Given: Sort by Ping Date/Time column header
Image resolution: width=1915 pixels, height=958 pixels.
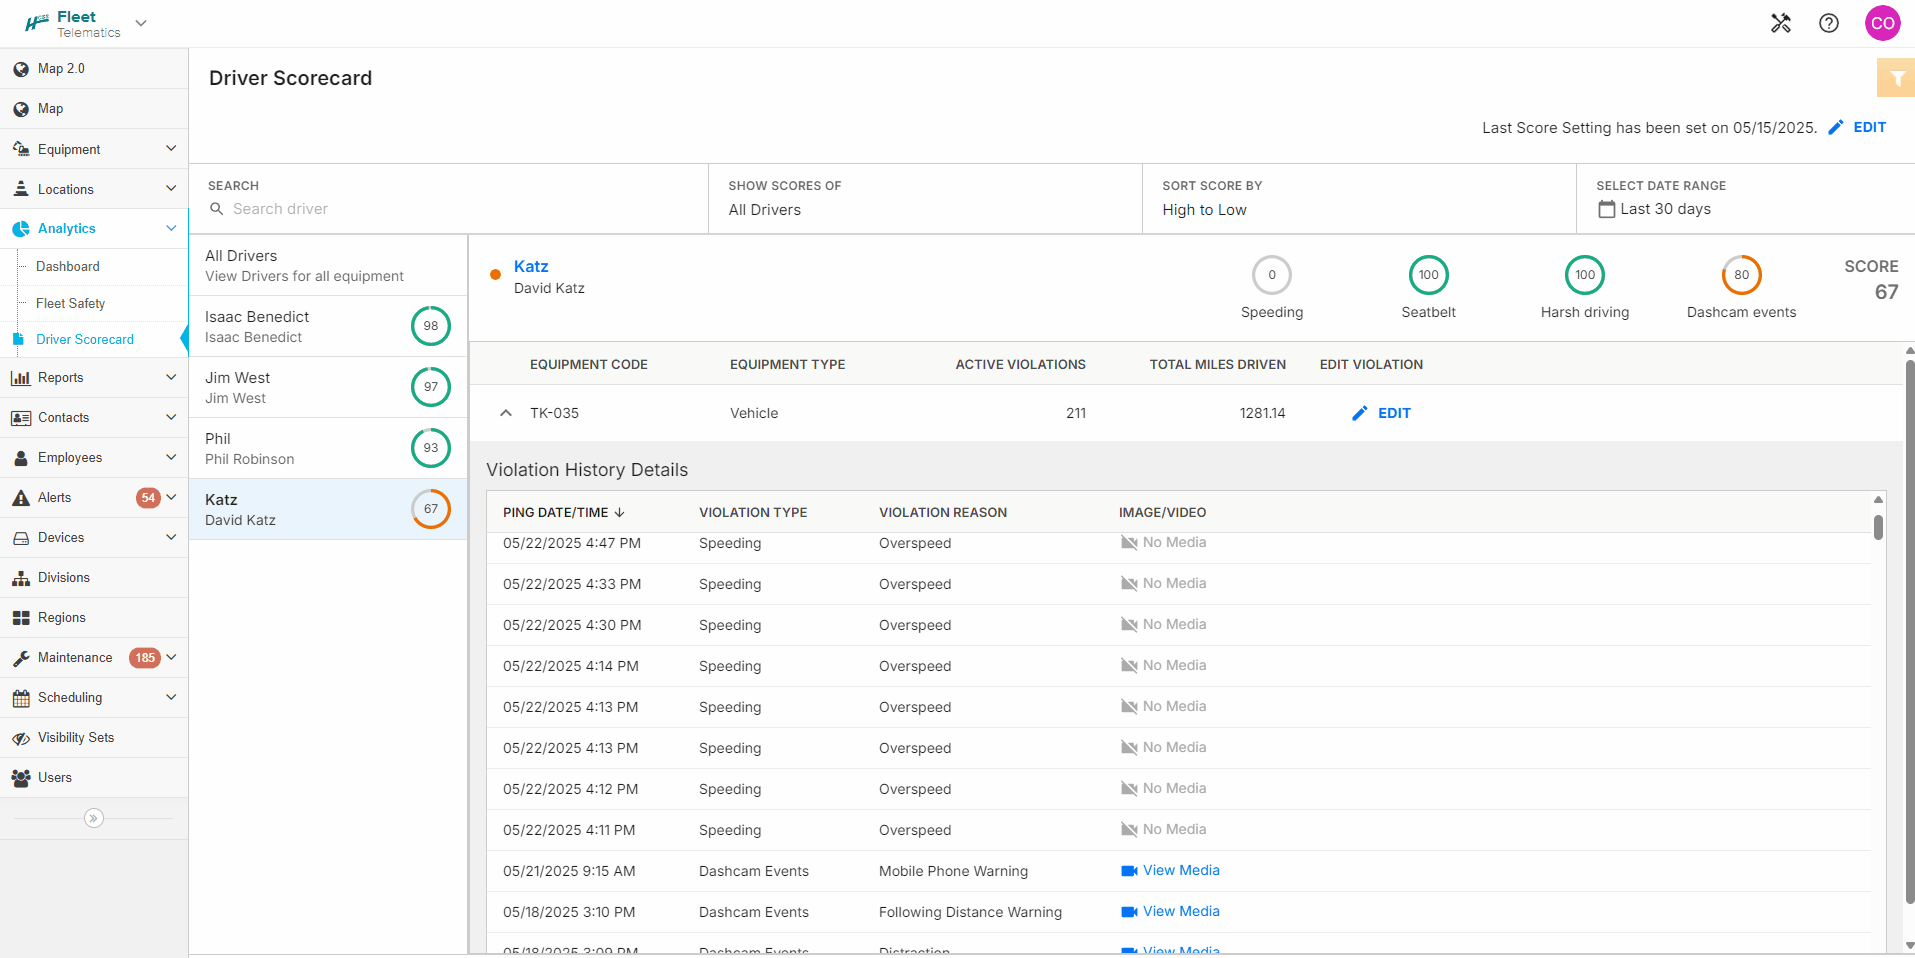Looking at the screenshot, I should (564, 513).
